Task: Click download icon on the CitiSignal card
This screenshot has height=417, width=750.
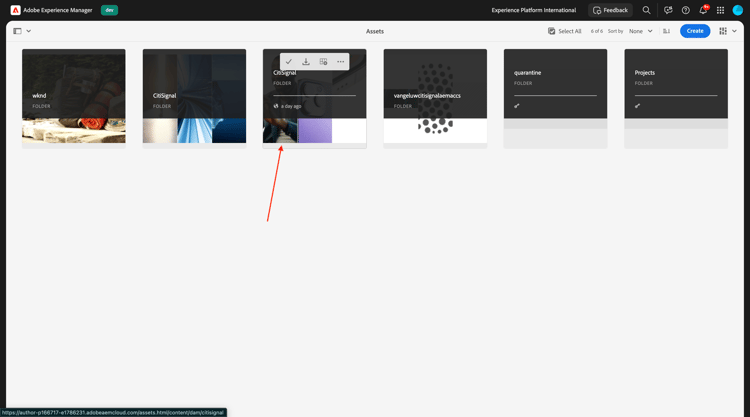Action: 306,62
